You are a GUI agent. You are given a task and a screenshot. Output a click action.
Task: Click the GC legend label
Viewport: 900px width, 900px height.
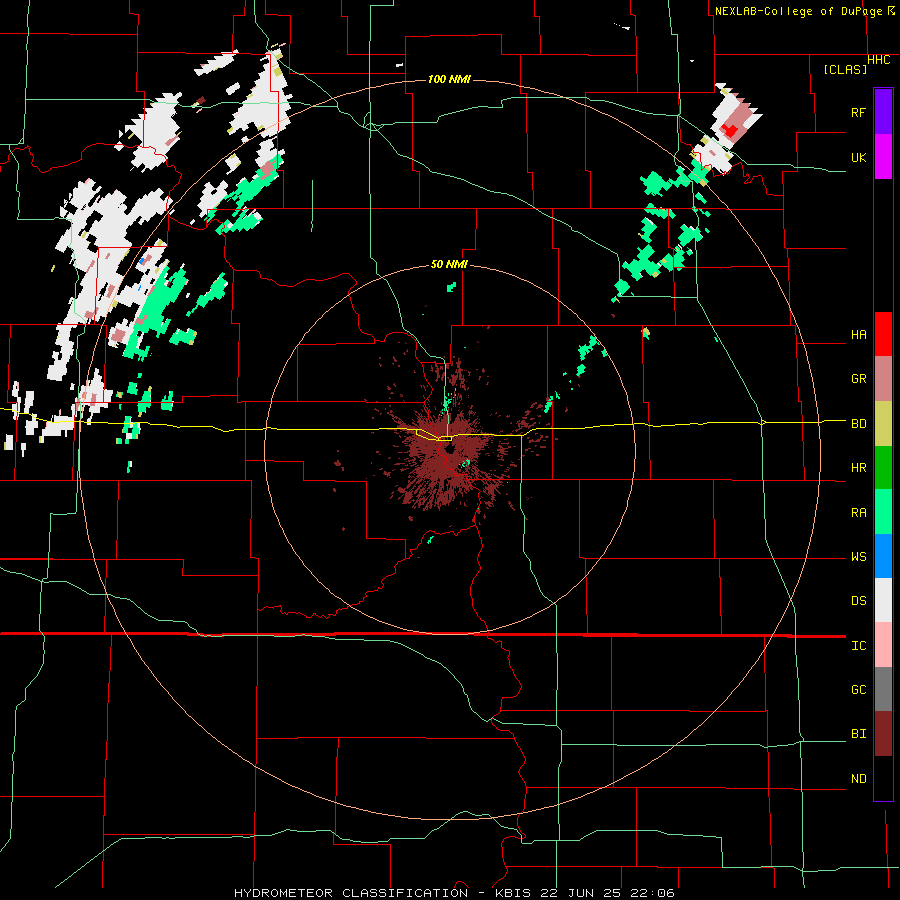tap(858, 690)
